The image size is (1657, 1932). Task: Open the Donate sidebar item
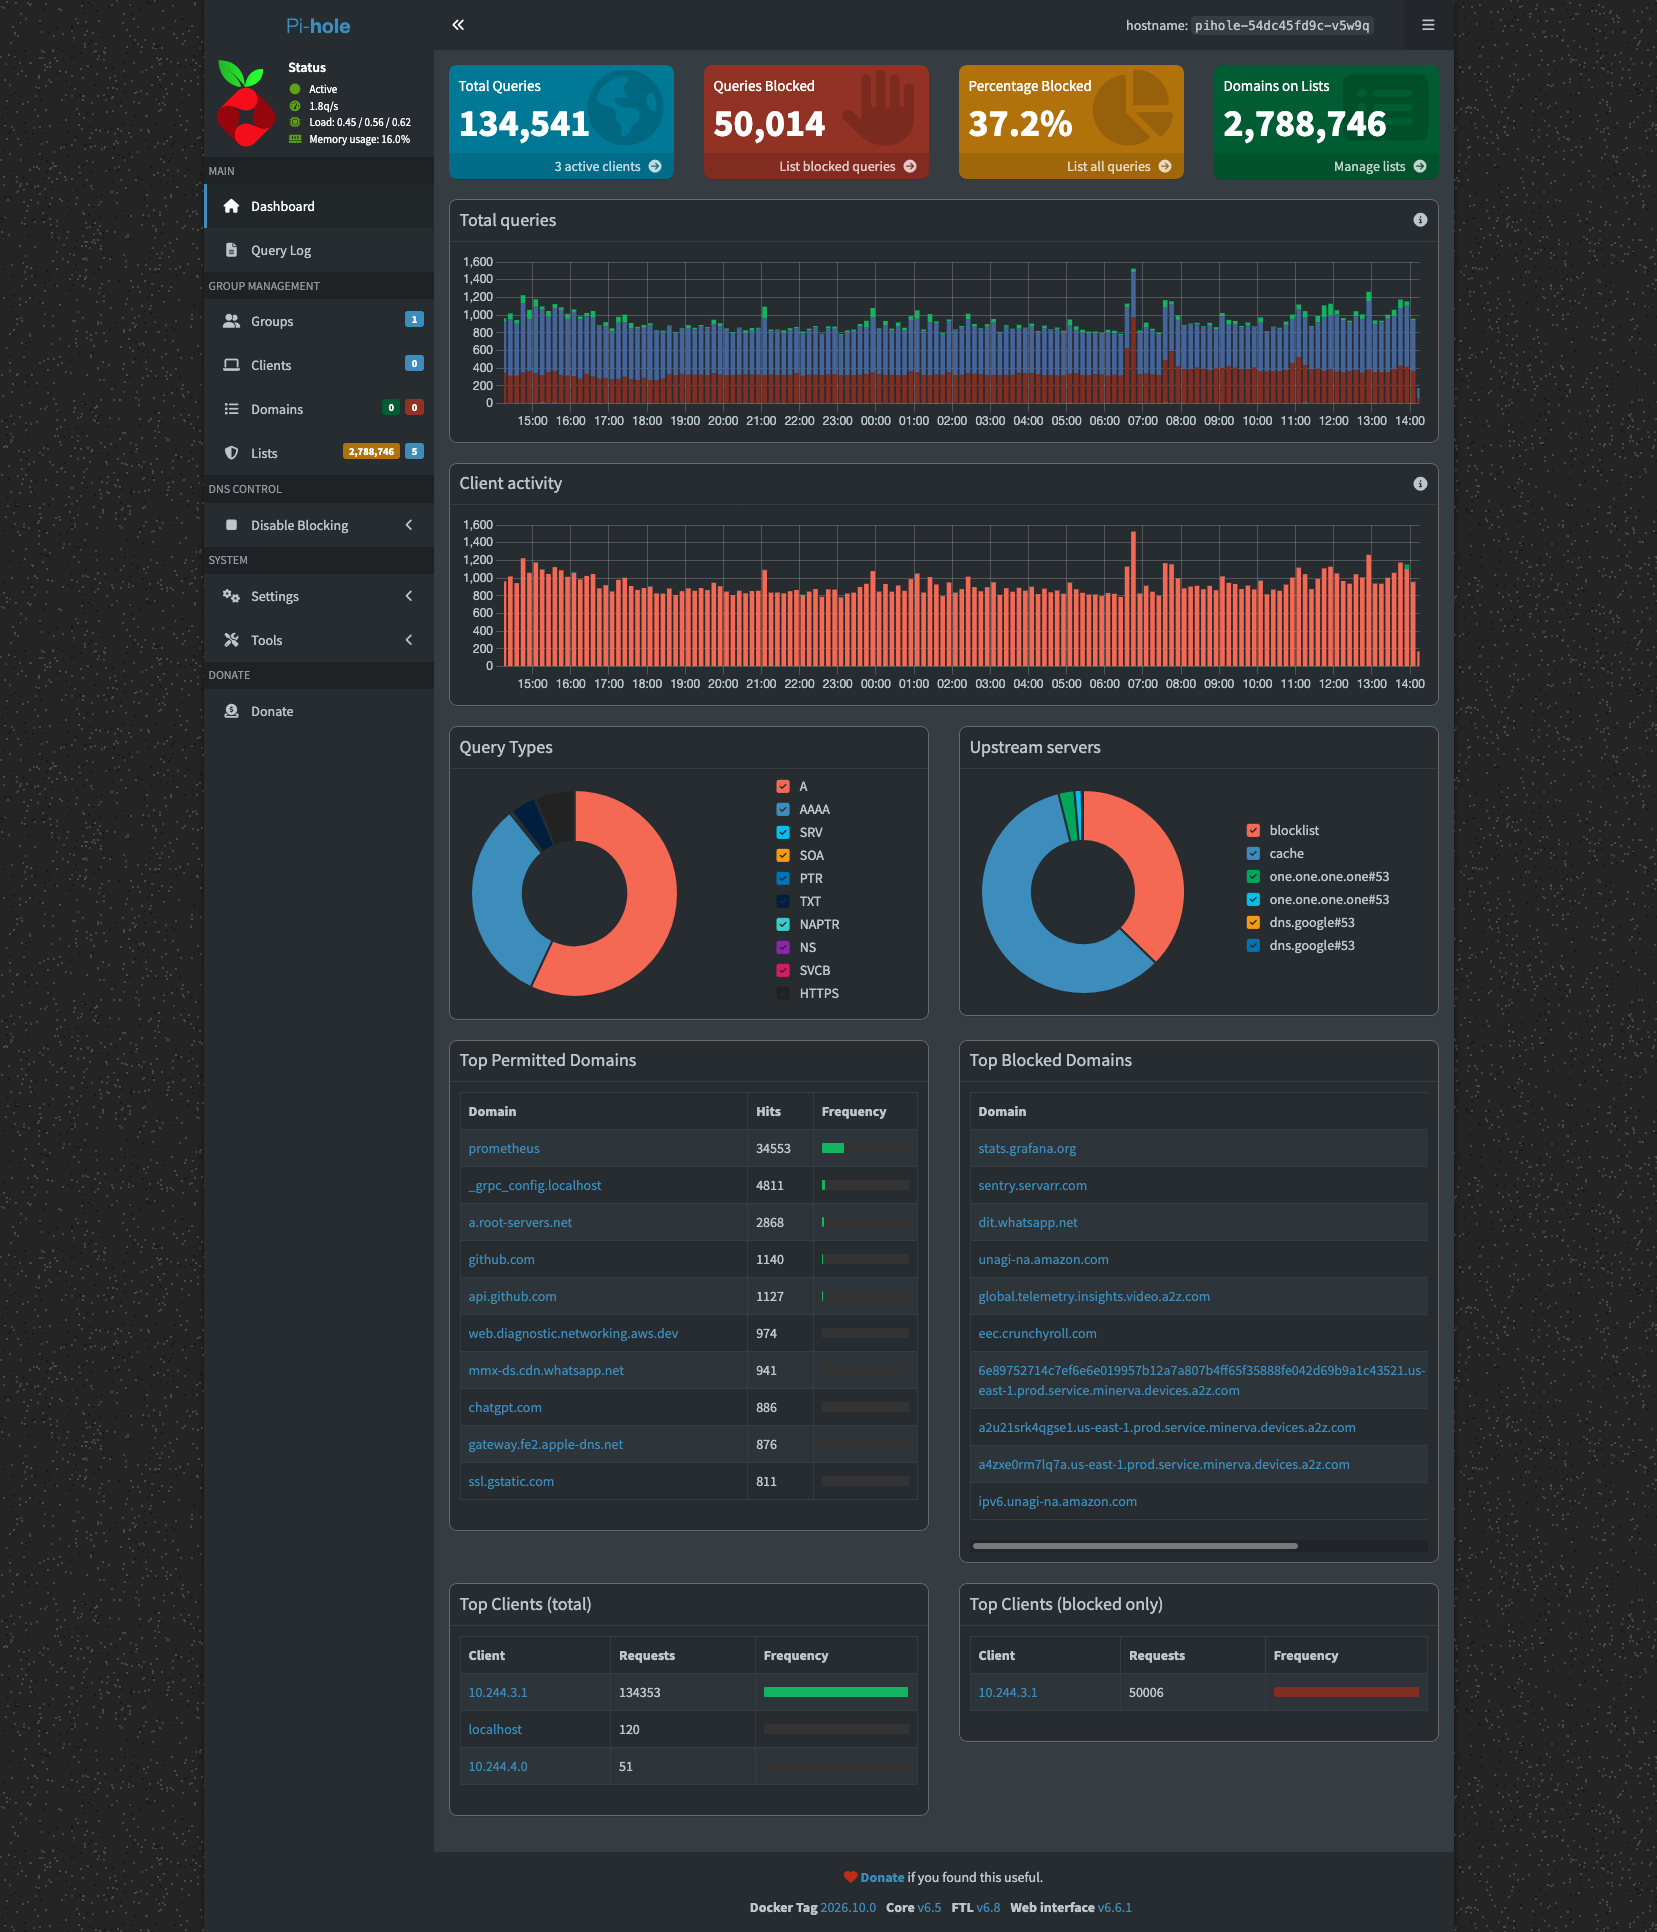319,711
